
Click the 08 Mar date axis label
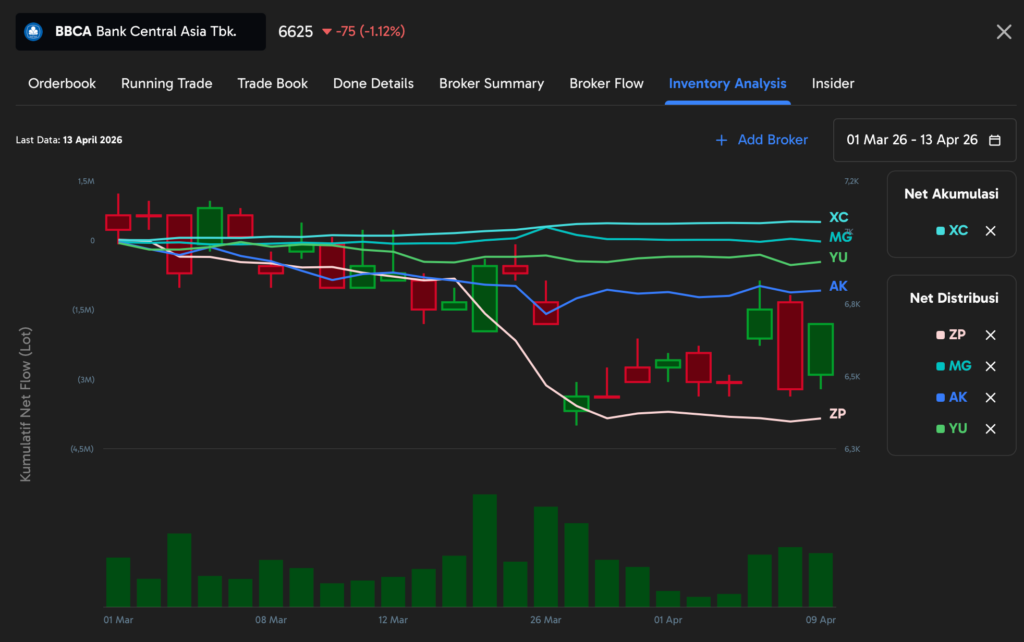click(x=271, y=620)
